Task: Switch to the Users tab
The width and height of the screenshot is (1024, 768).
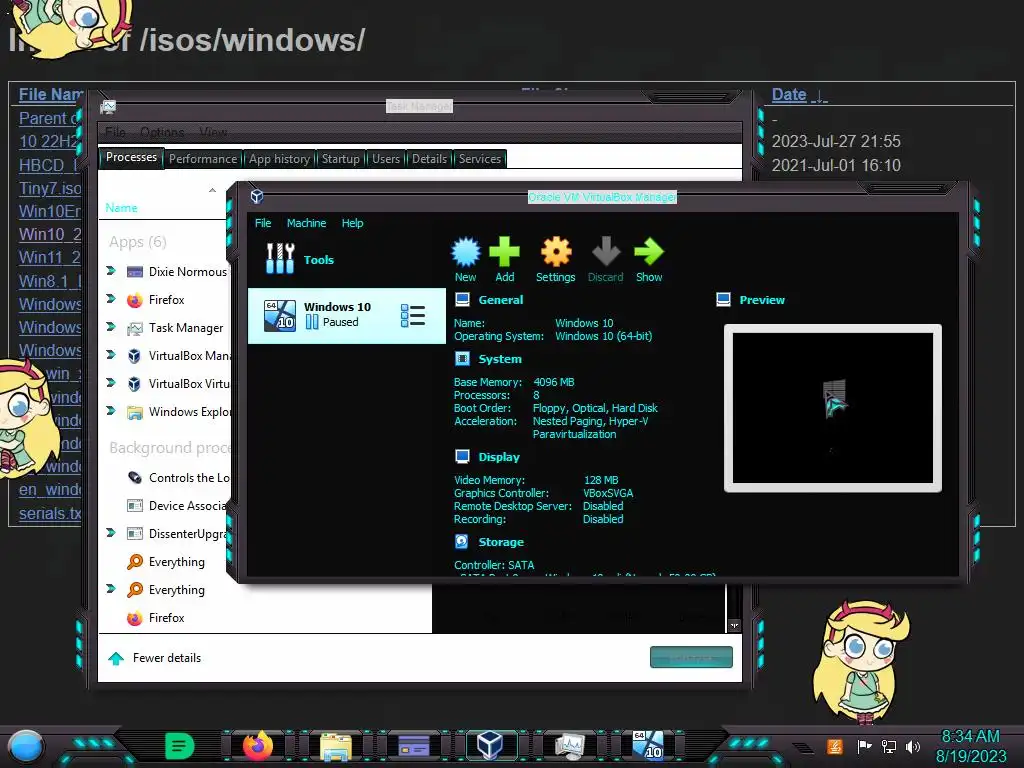Action: (x=386, y=159)
